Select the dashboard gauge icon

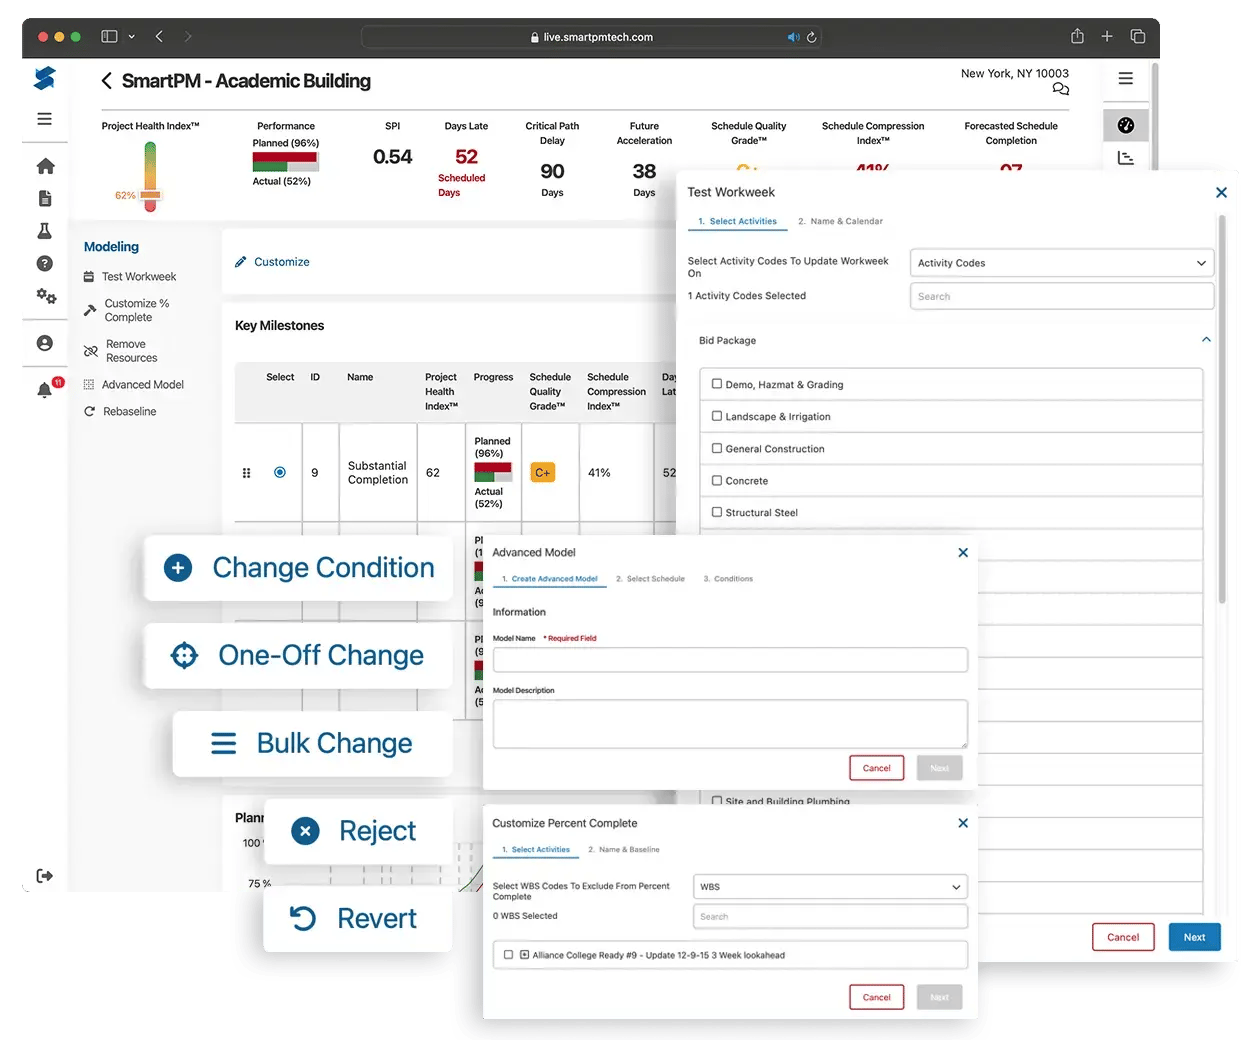pyautogui.click(x=1126, y=126)
